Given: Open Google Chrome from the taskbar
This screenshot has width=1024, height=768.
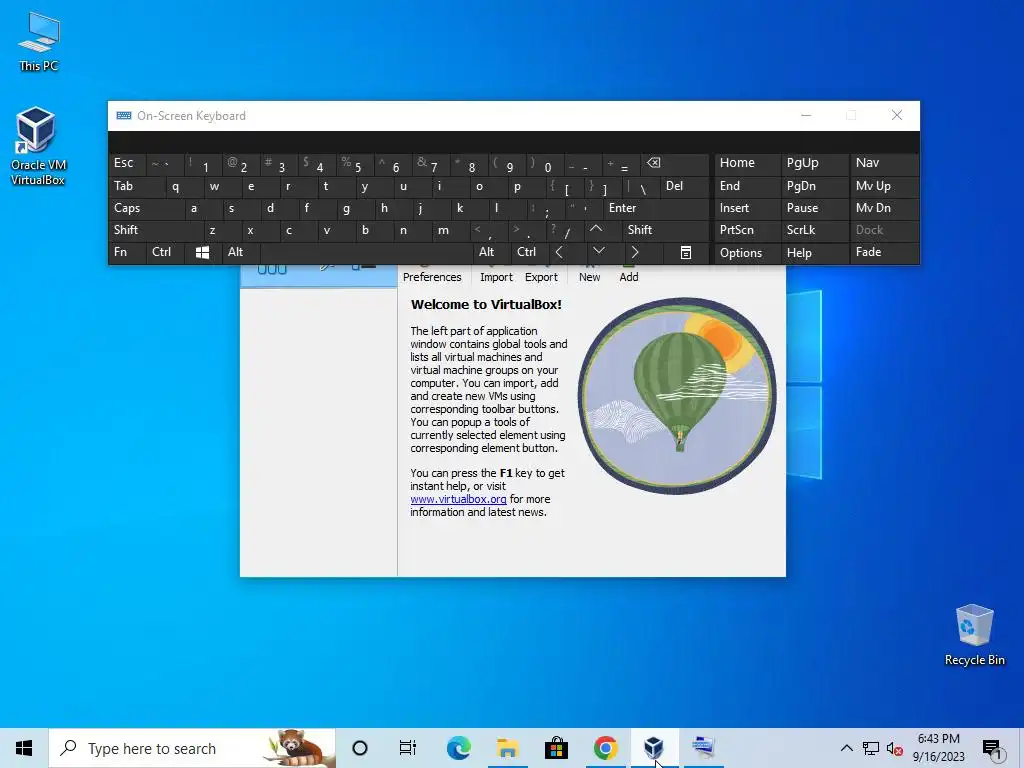Looking at the screenshot, I should 605,748.
